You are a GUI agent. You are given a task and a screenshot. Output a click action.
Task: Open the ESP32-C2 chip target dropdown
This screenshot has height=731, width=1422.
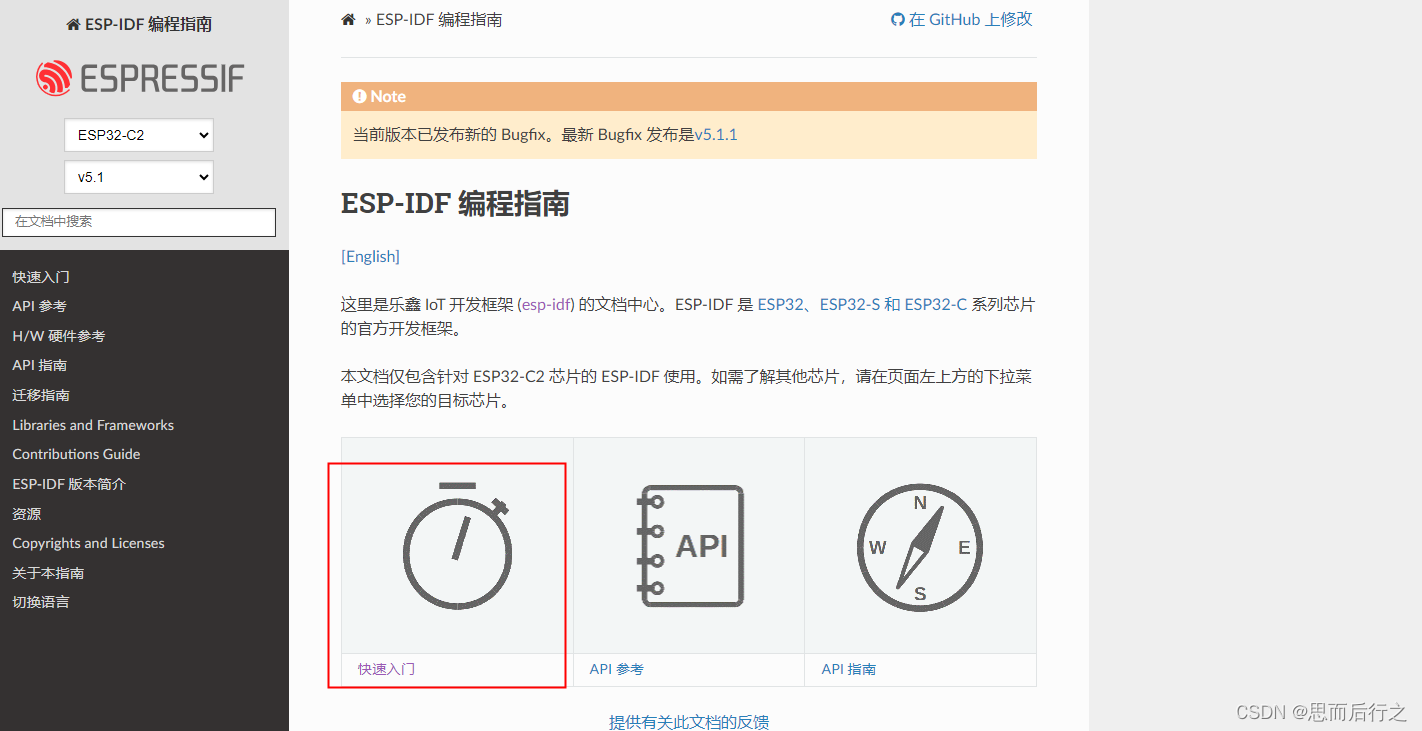(x=139, y=135)
